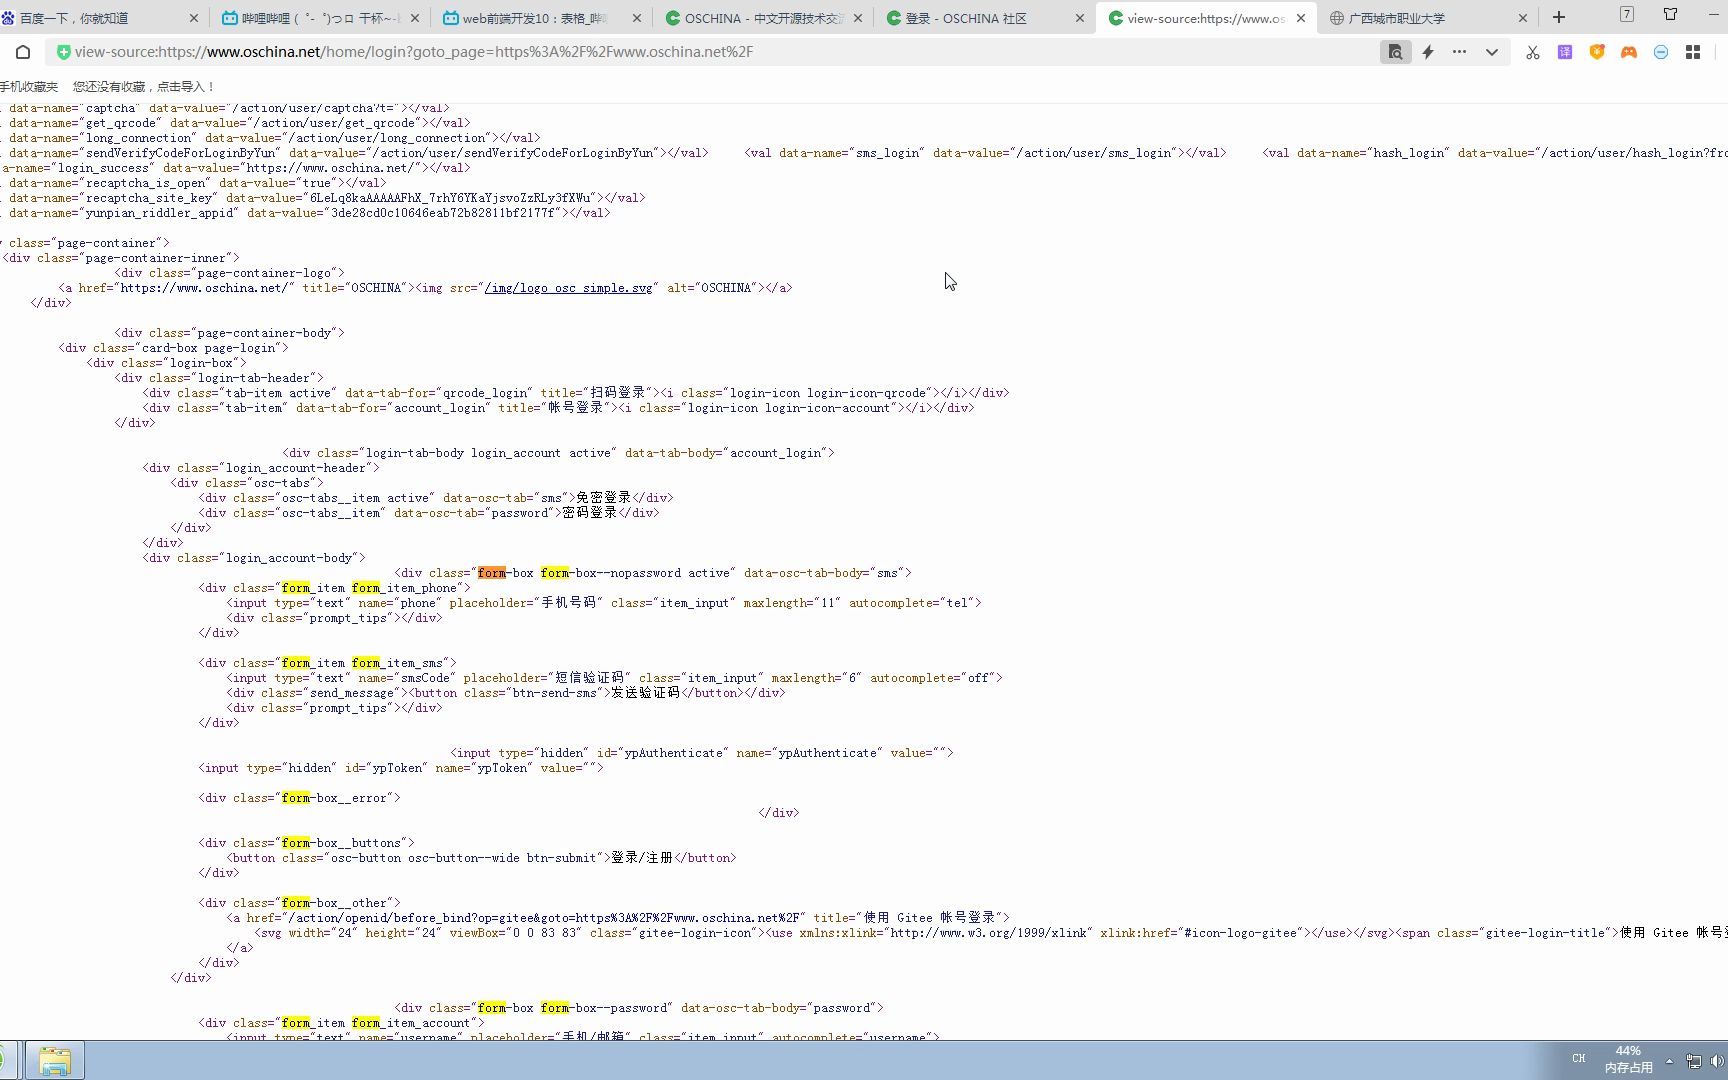
Task: Click the form-box--password div line
Action: [x=639, y=1008]
